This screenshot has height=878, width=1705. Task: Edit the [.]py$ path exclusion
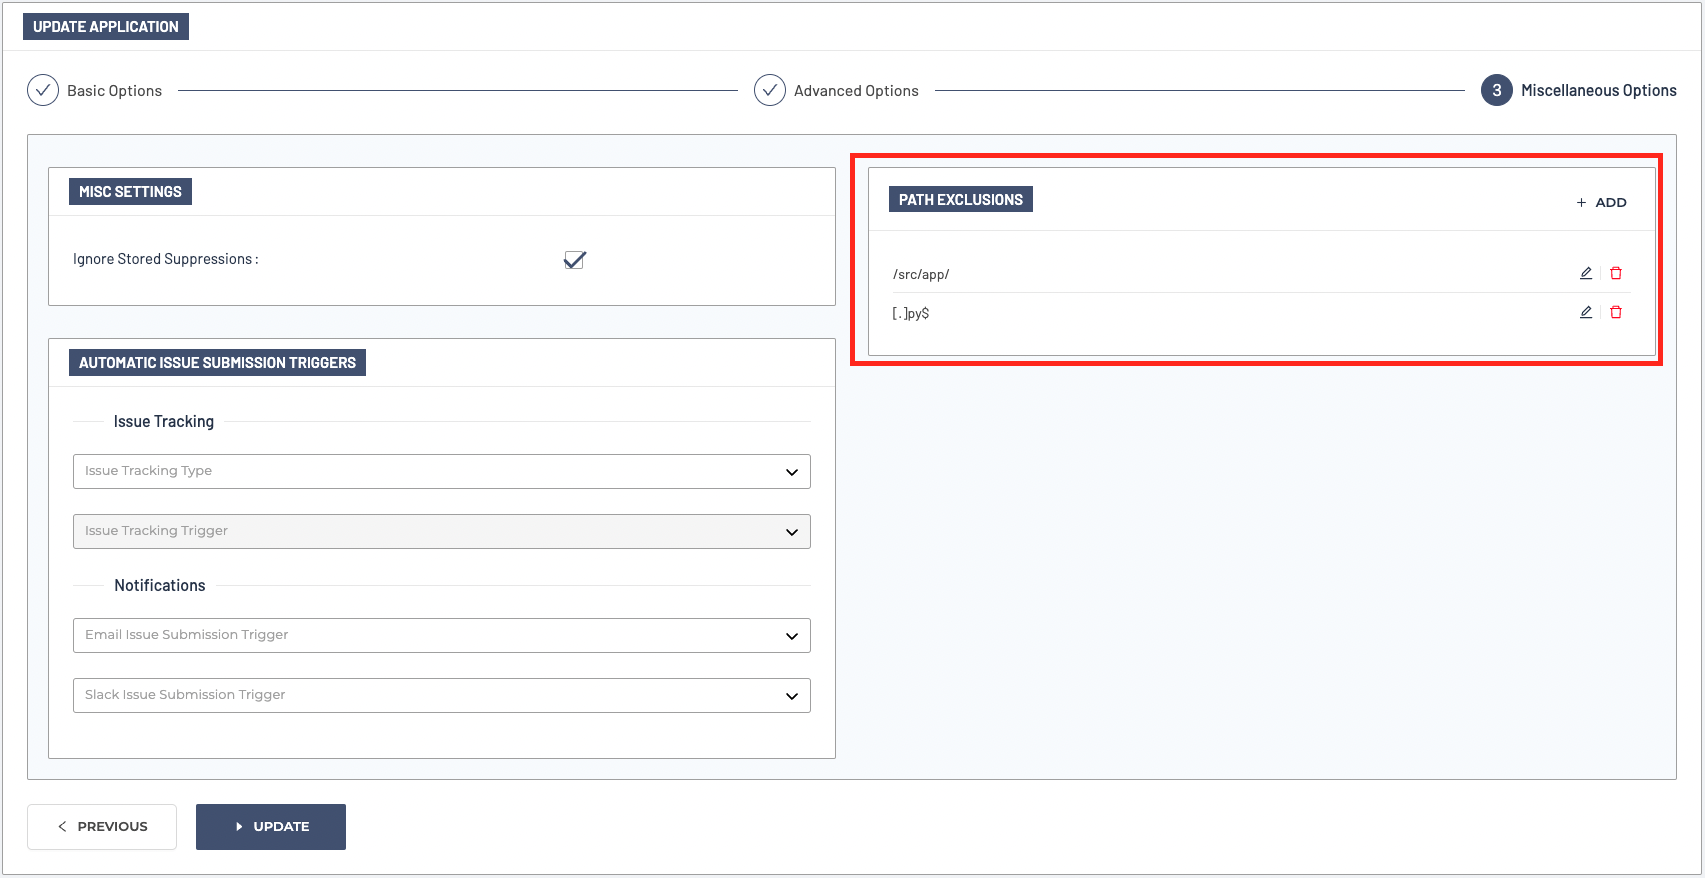[1585, 312]
